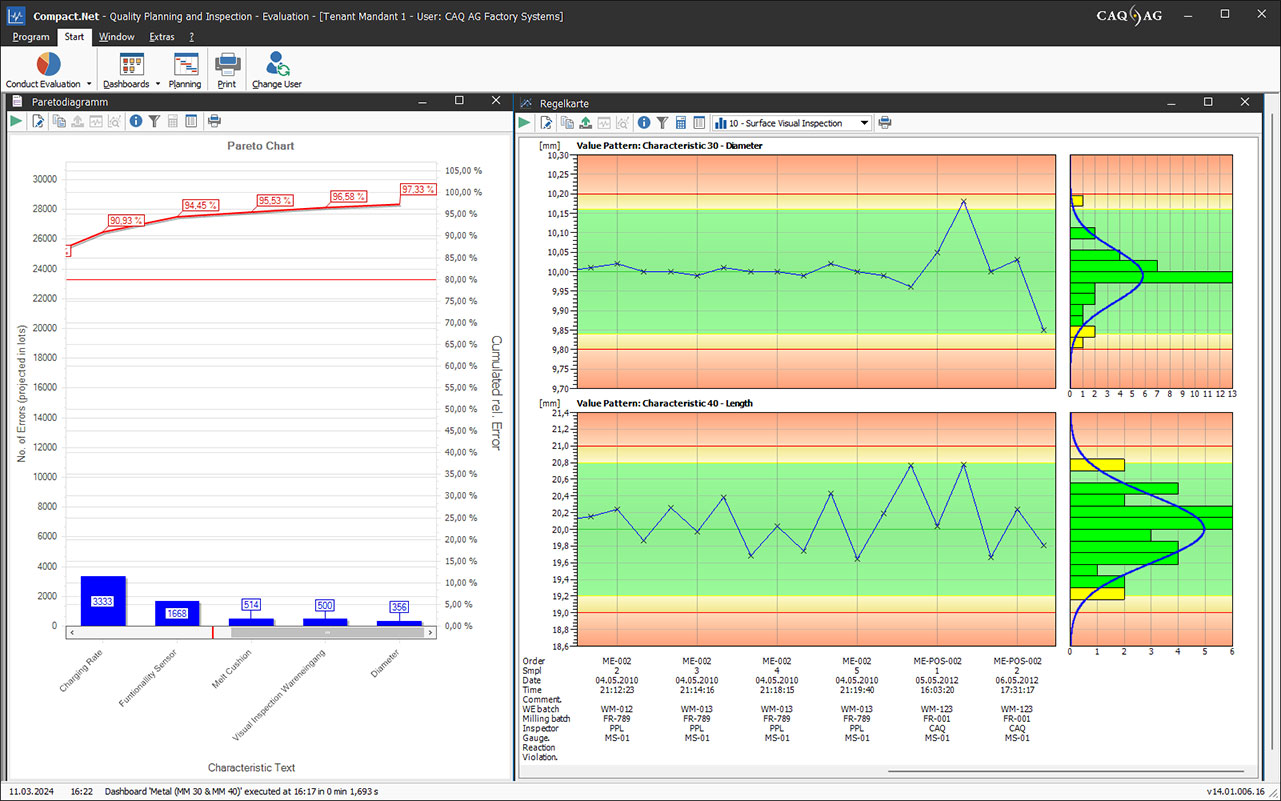This screenshot has height=801, width=1281.
Task: Start Regelkarte evaluation with green play icon
Action: (x=525, y=123)
